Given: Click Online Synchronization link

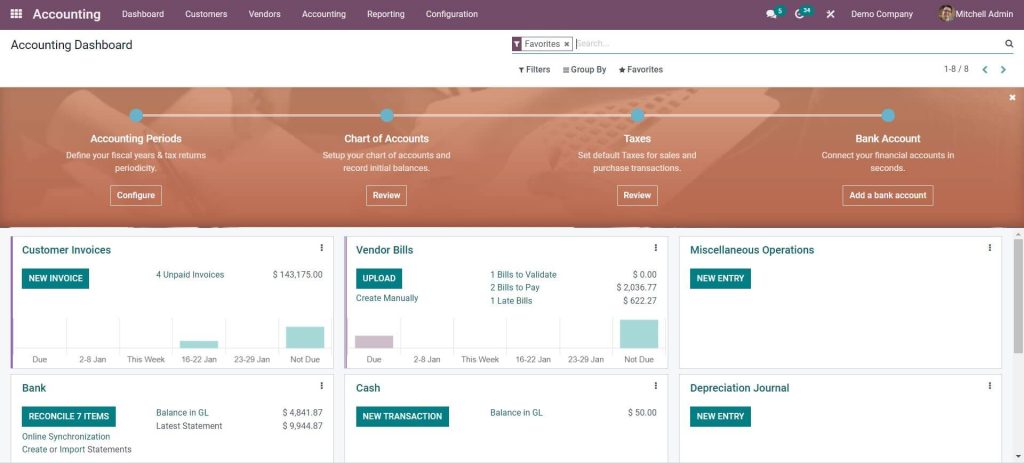Looking at the screenshot, I should tap(66, 437).
